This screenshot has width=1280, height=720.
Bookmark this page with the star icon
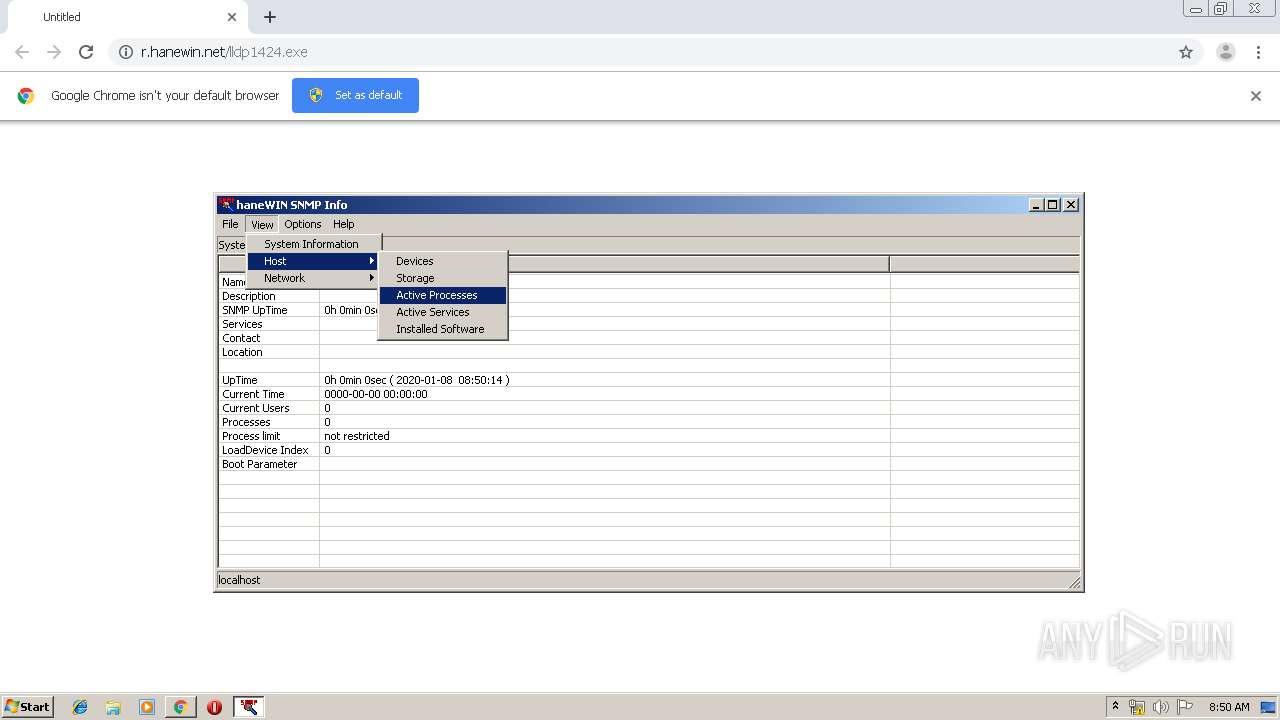(1186, 52)
